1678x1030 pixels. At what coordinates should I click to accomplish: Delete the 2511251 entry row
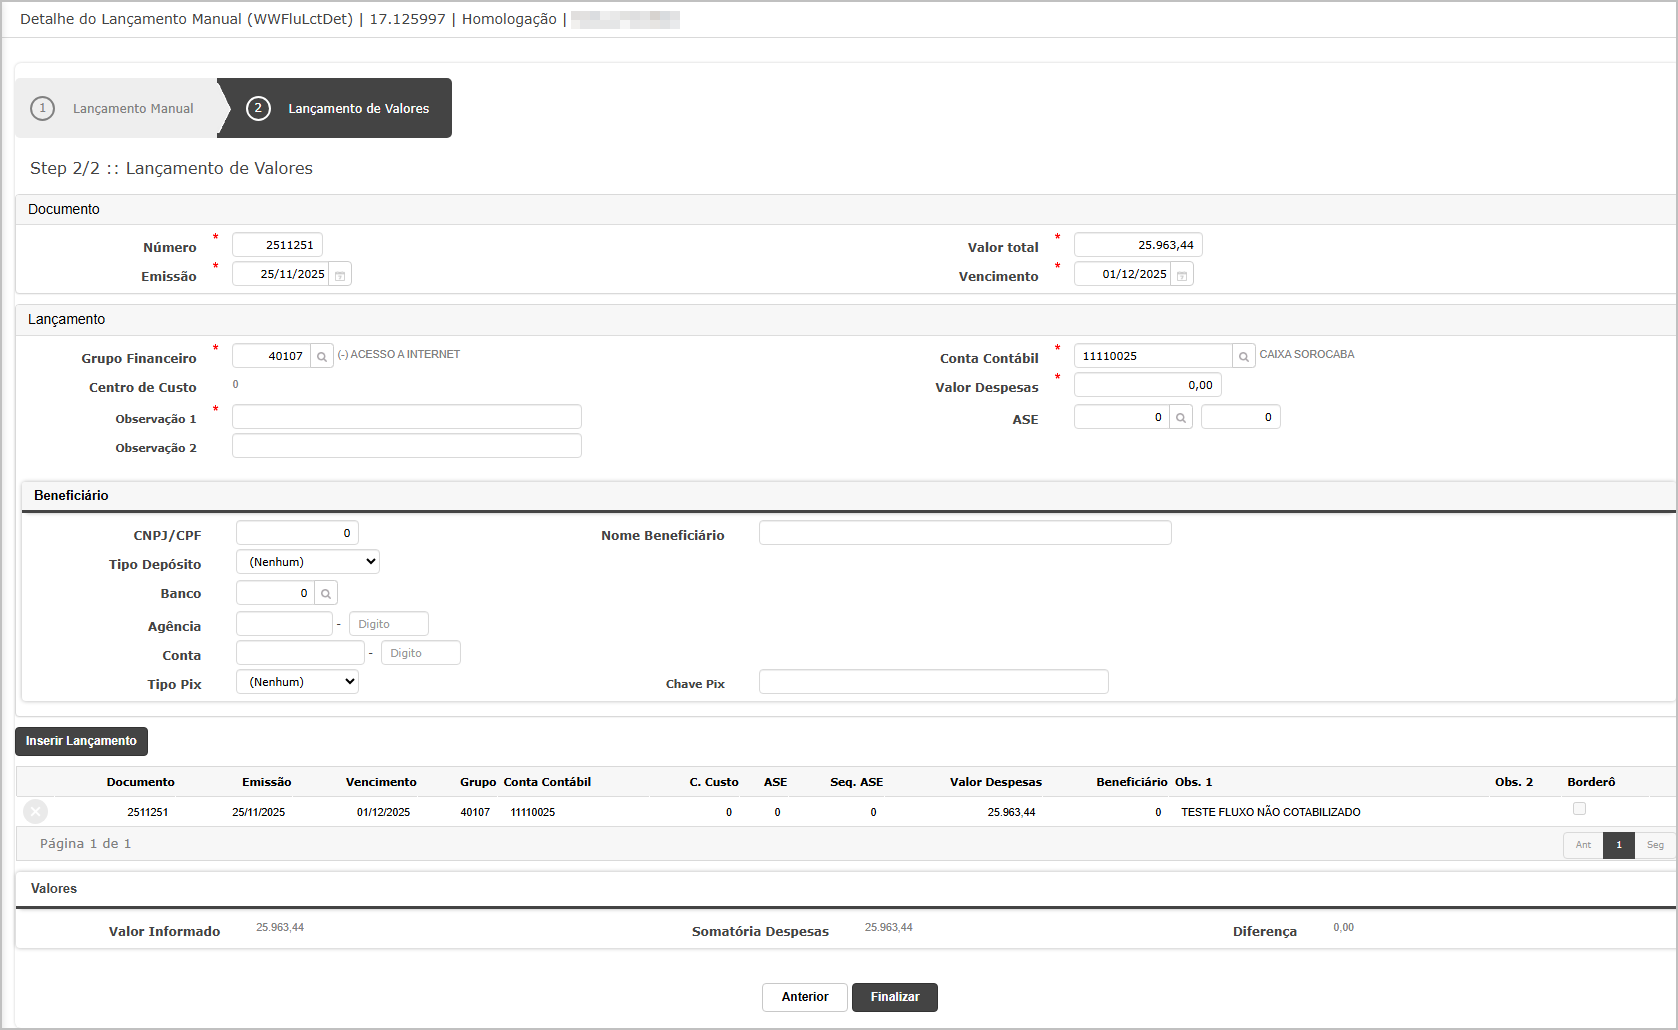point(35,812)
